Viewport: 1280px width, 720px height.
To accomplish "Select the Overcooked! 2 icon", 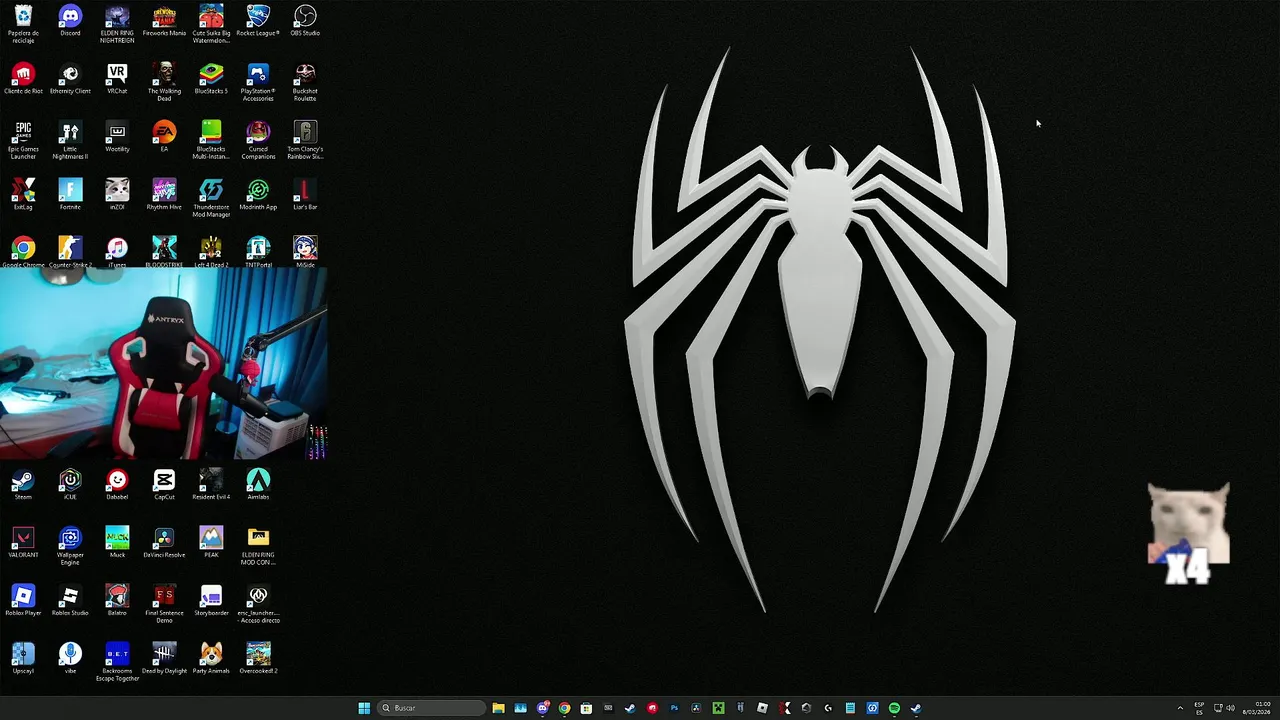I will (x=258, y=659).
